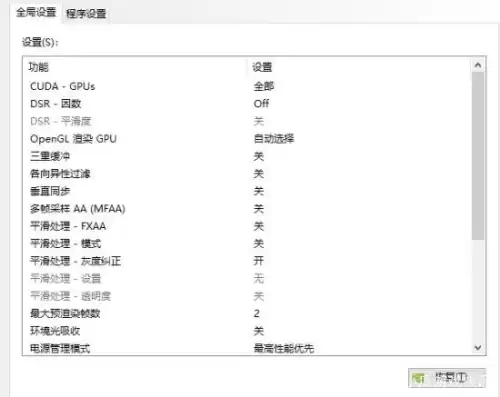Select the 平滑处理 - 灰度纠正 row
Viewport: 500px width, 397px height.
(247, 261)
